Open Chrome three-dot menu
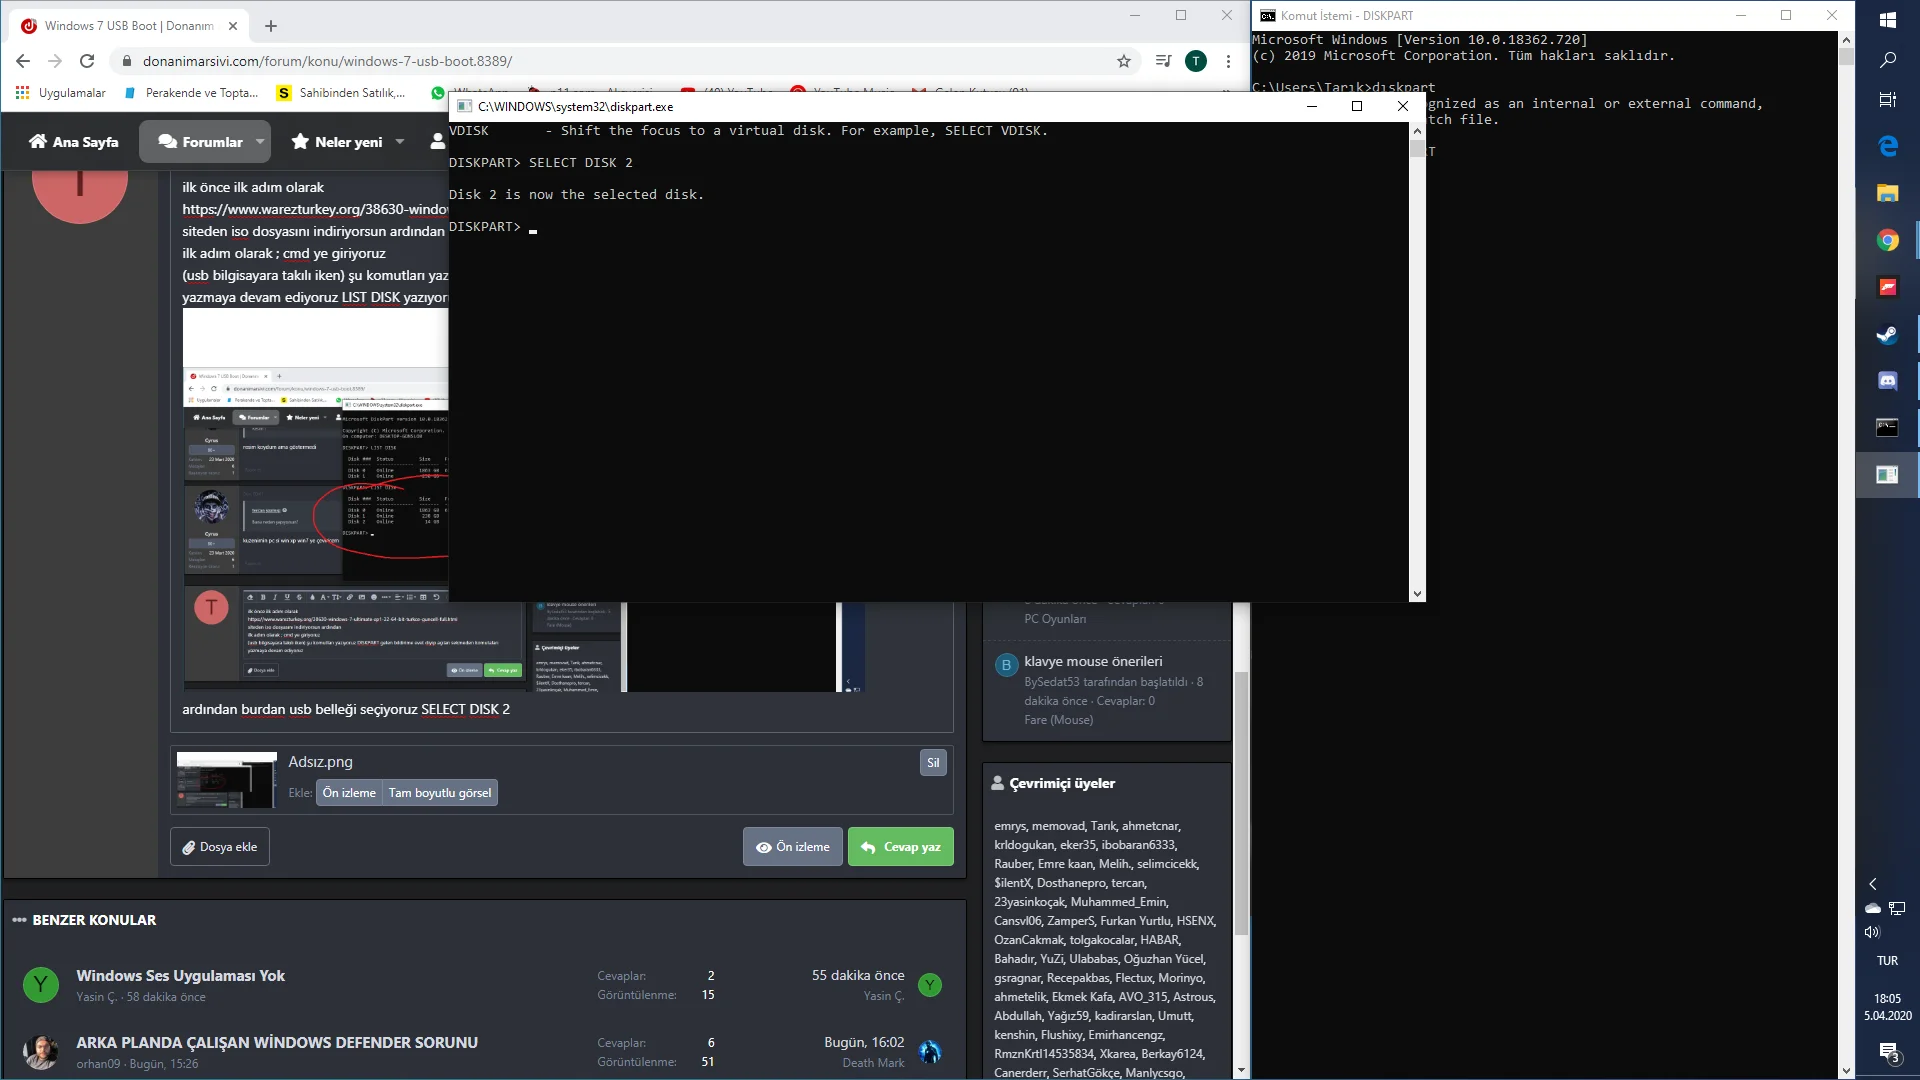 [1228, 61]
